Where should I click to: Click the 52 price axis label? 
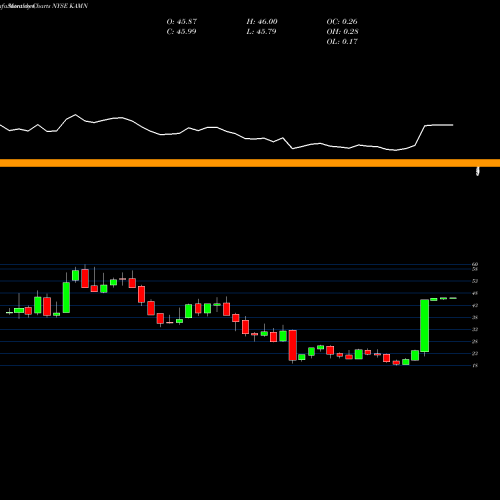click(x=475, y=281)
